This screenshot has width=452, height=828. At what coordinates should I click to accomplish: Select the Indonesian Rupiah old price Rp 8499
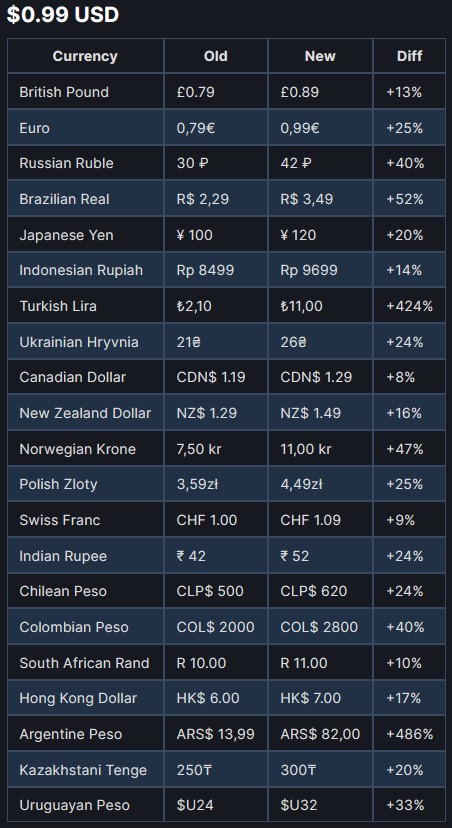(x=205, y=270)
